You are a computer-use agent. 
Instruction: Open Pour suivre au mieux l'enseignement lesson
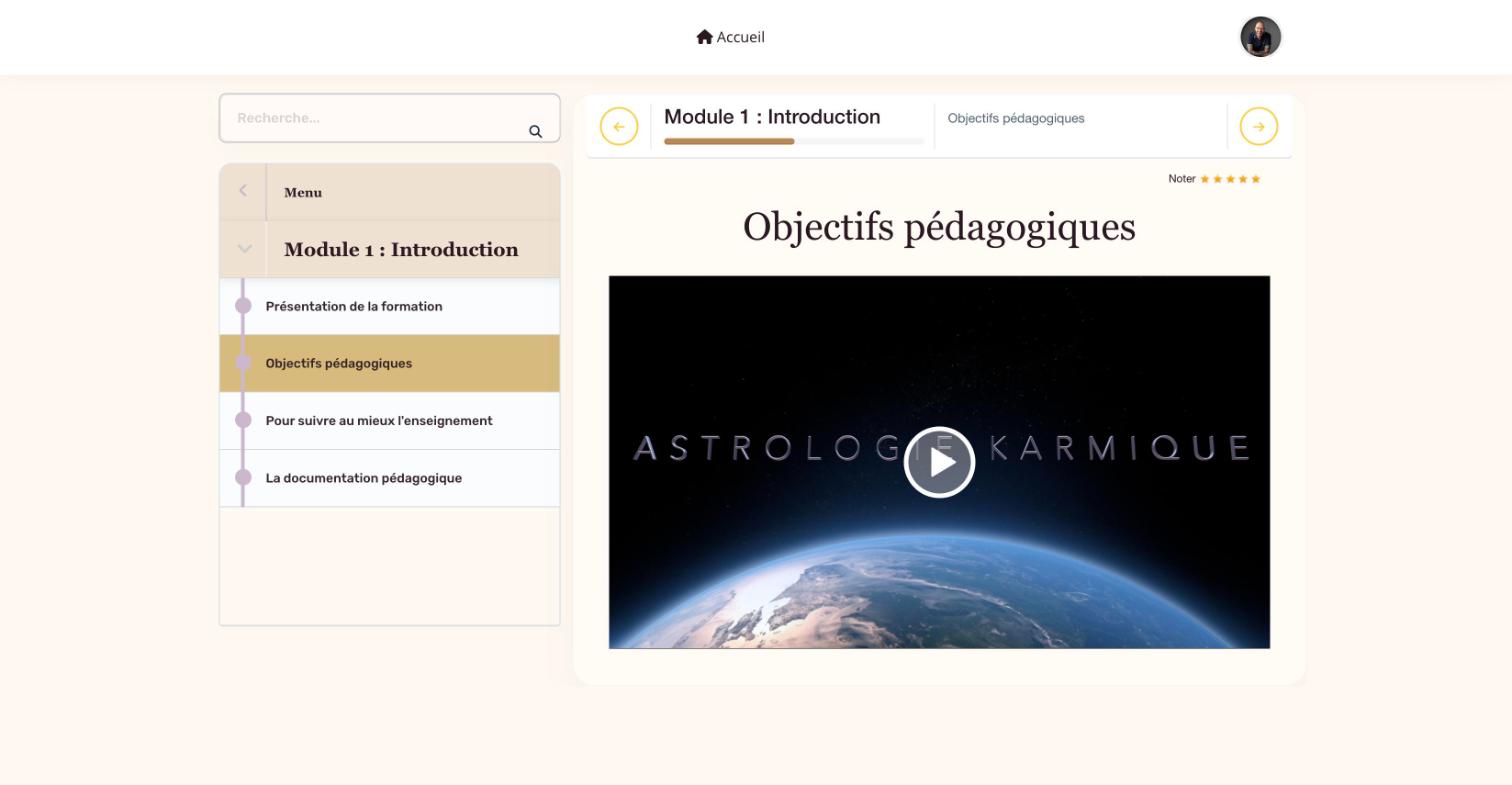click(x=390, y=421)
